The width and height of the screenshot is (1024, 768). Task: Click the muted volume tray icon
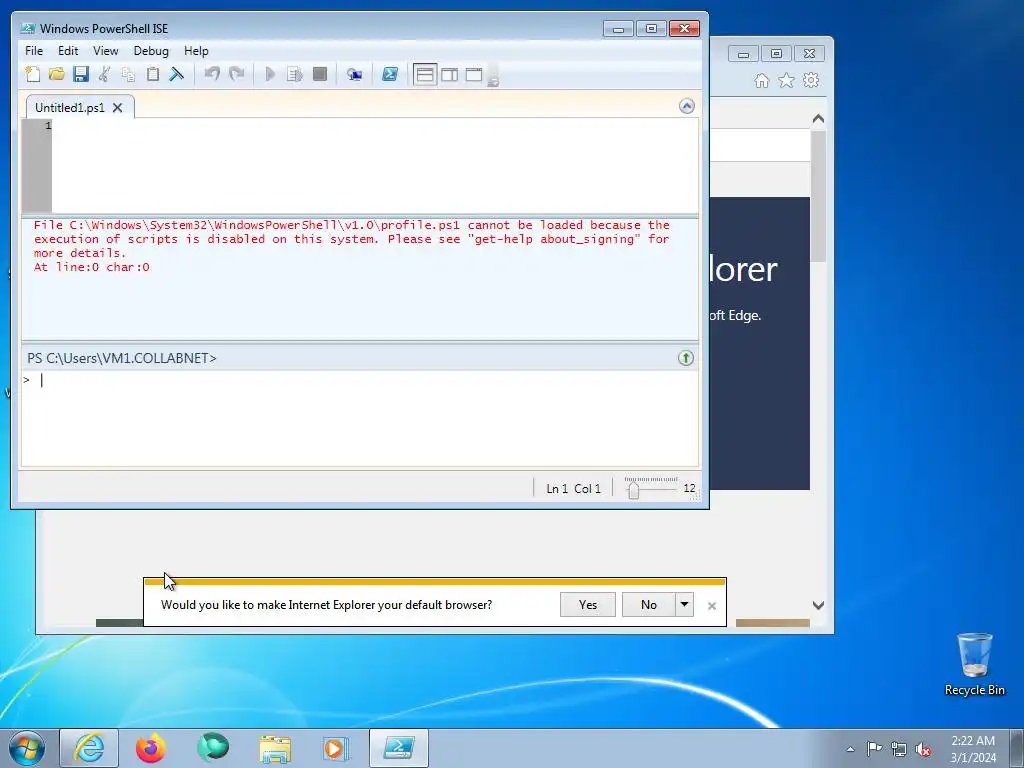[x=923, y=750]
